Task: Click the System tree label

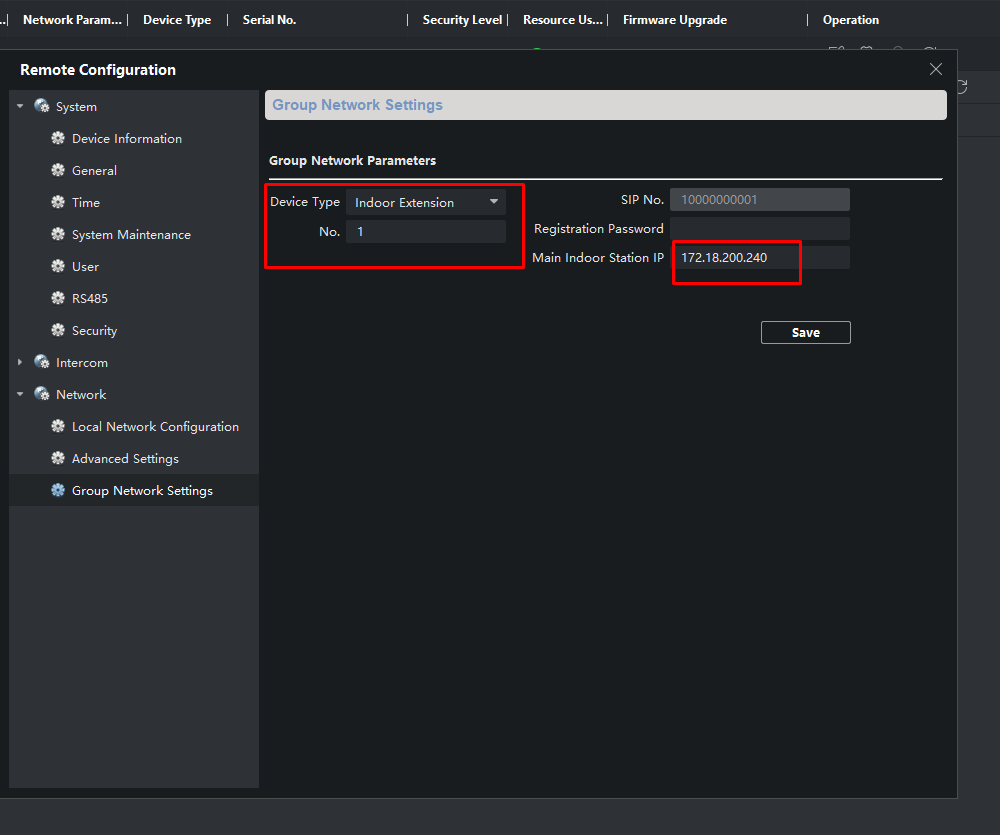Action: click(x=77, y=107)
